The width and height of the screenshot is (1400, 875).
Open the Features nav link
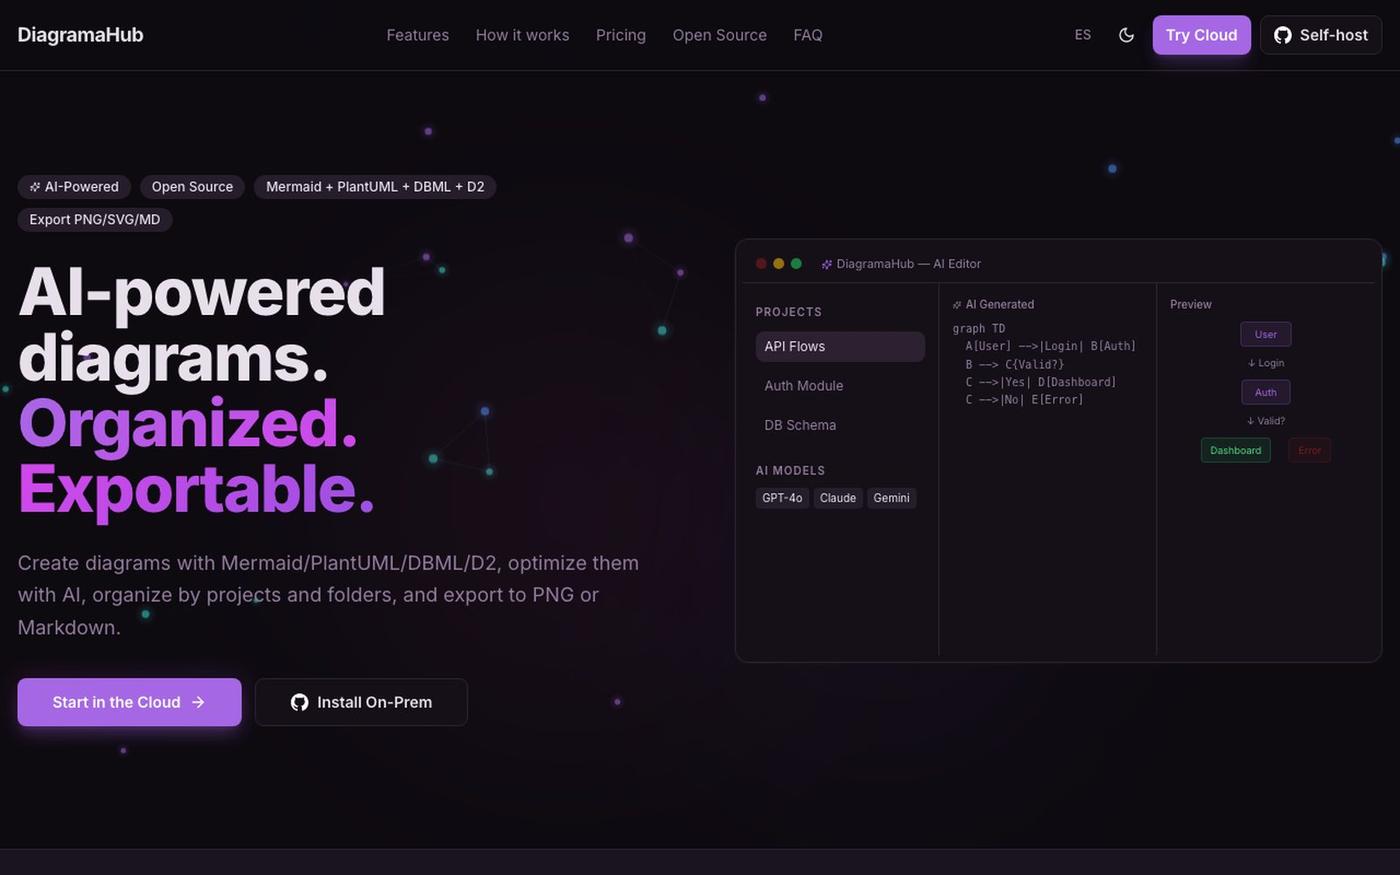(x=417, y=35)
